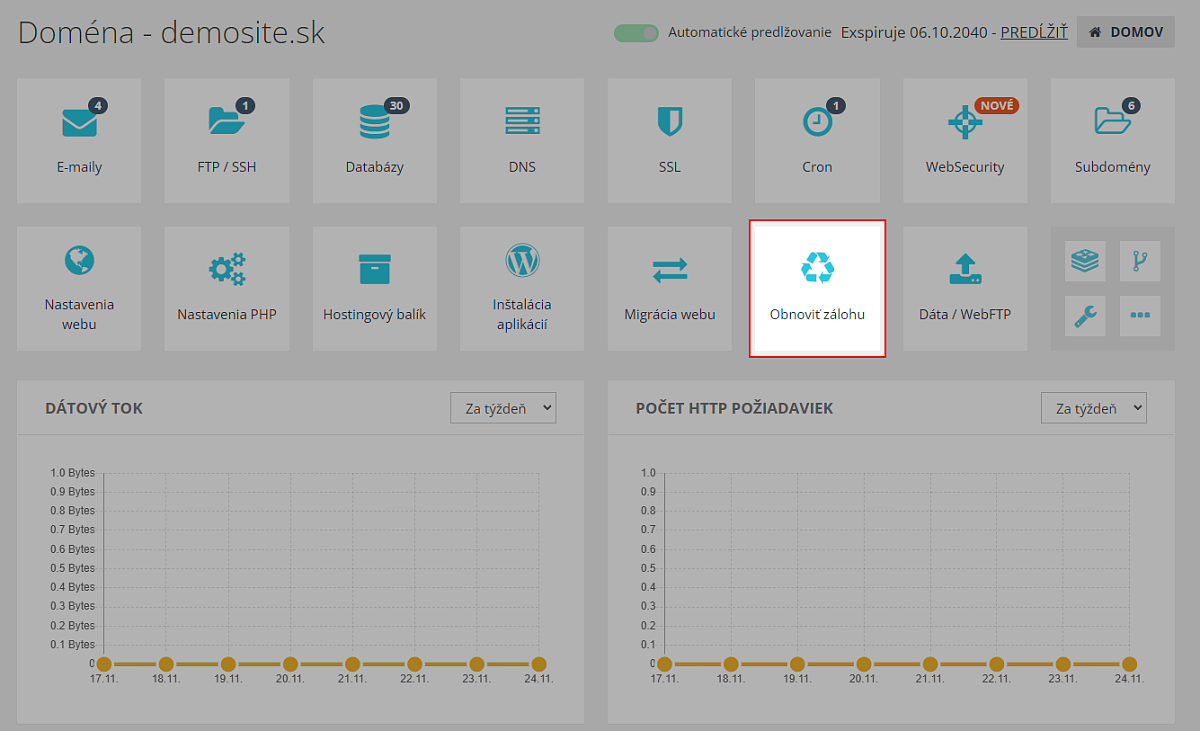Open the E-maily tile

79,141
